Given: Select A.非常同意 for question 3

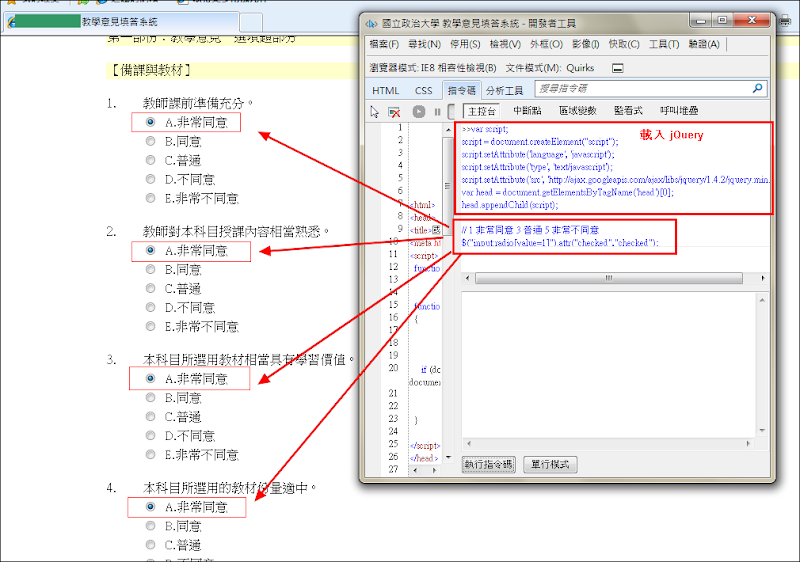Looking at the screenshot, I should click(151, 378).
